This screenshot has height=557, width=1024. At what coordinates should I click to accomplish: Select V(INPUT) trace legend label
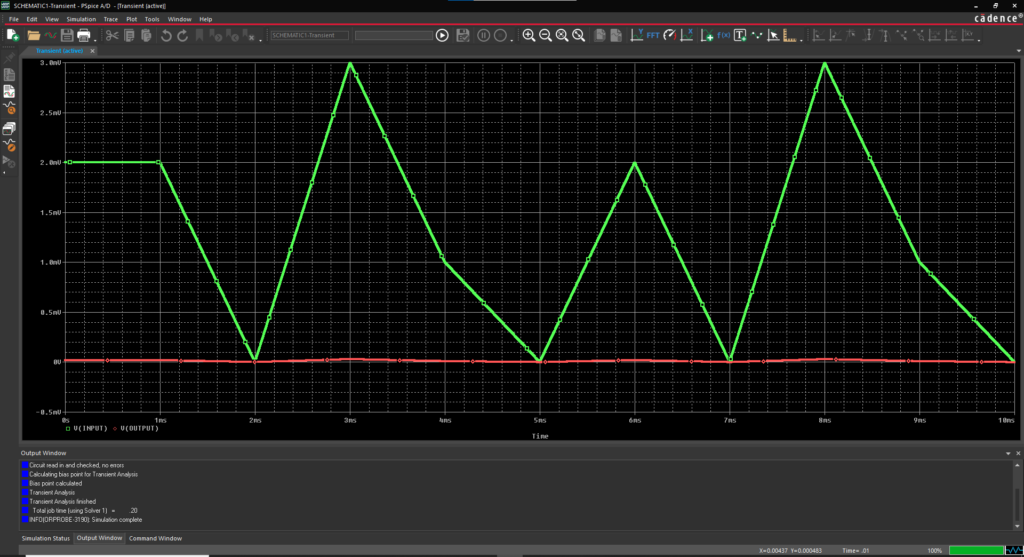coord(90,428)
